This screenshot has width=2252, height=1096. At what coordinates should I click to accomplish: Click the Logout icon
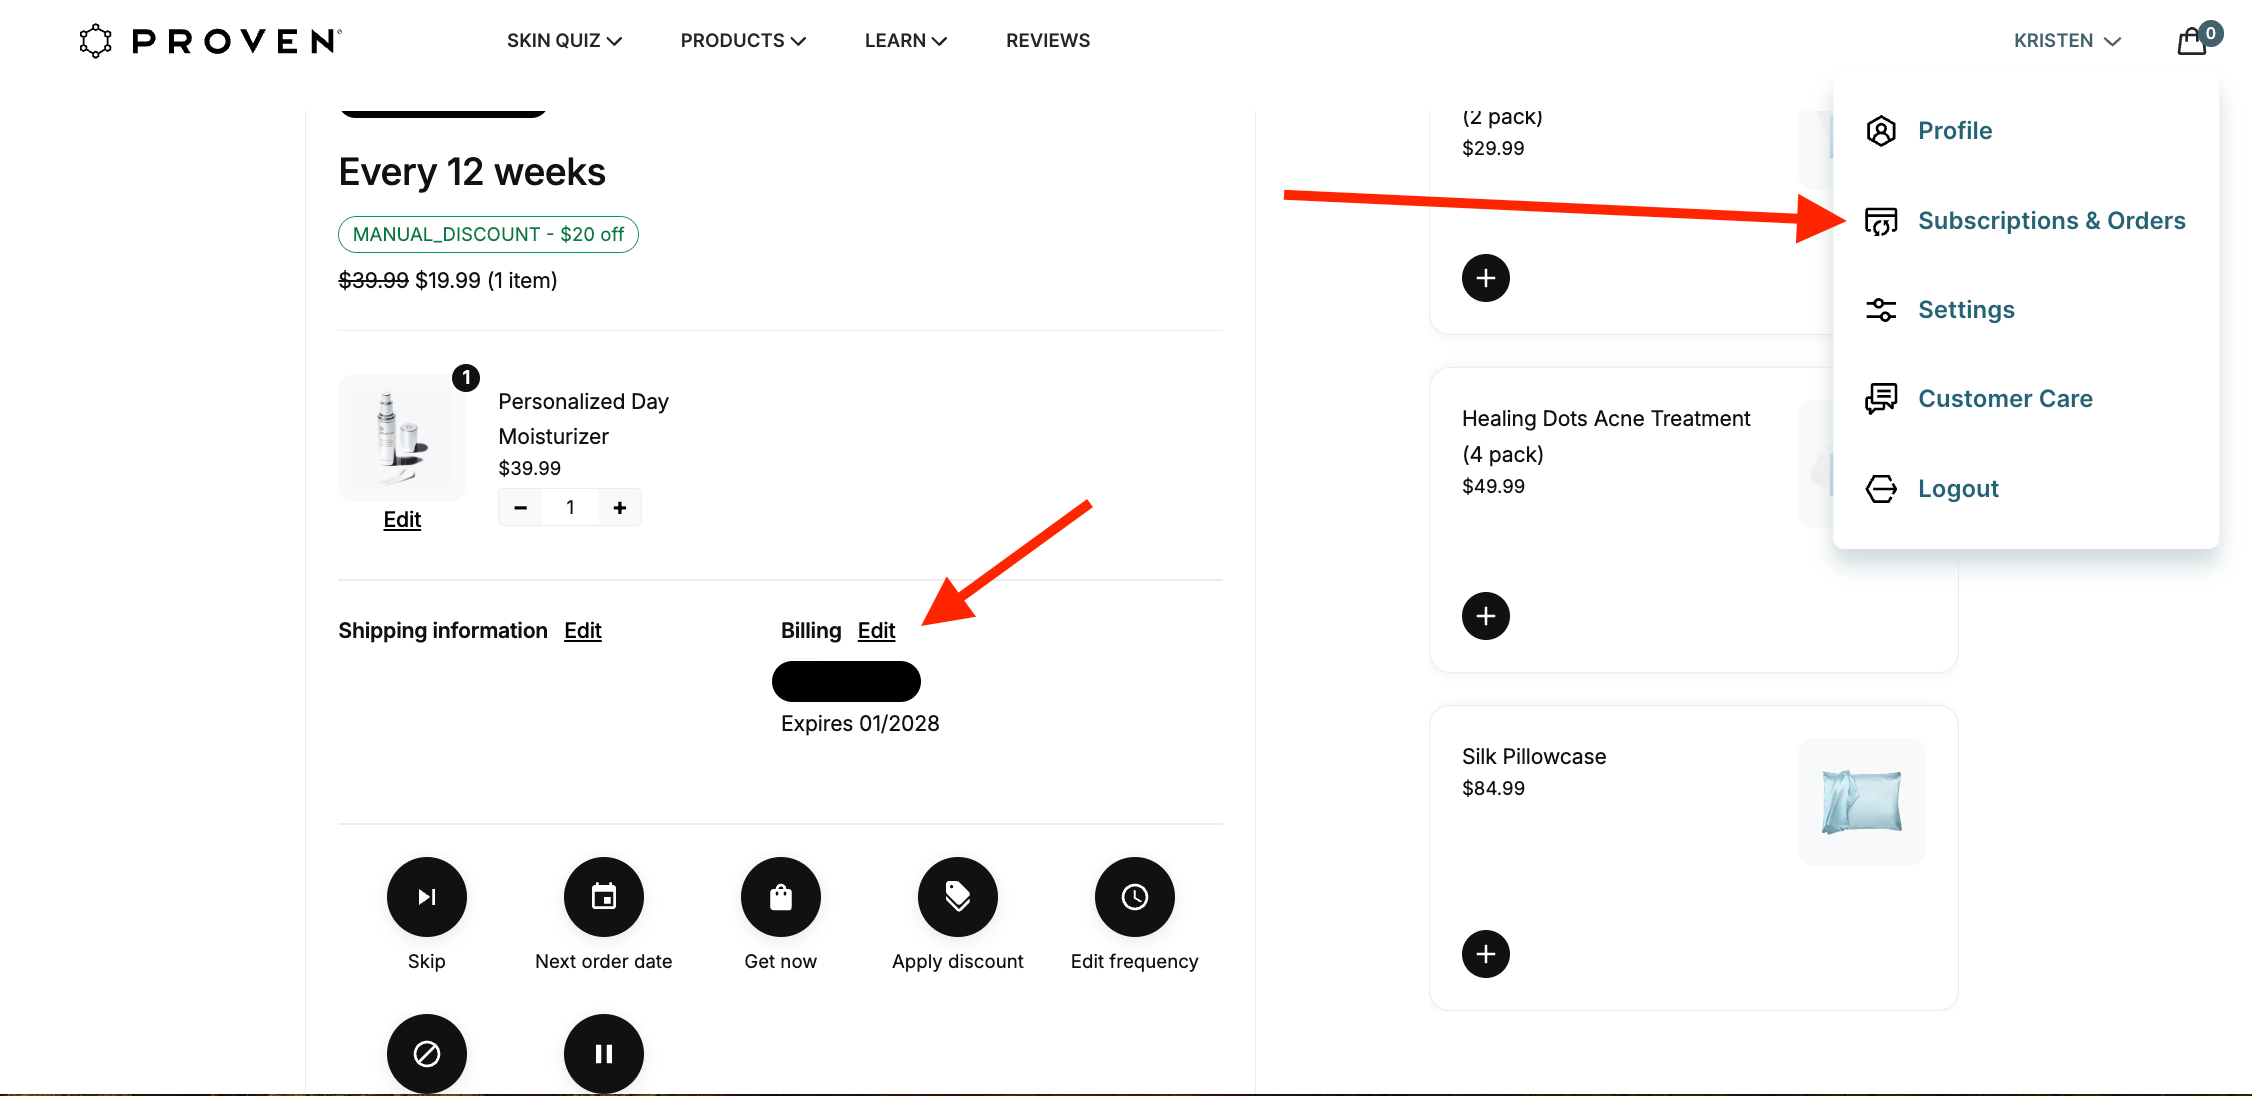[1881, 489]
